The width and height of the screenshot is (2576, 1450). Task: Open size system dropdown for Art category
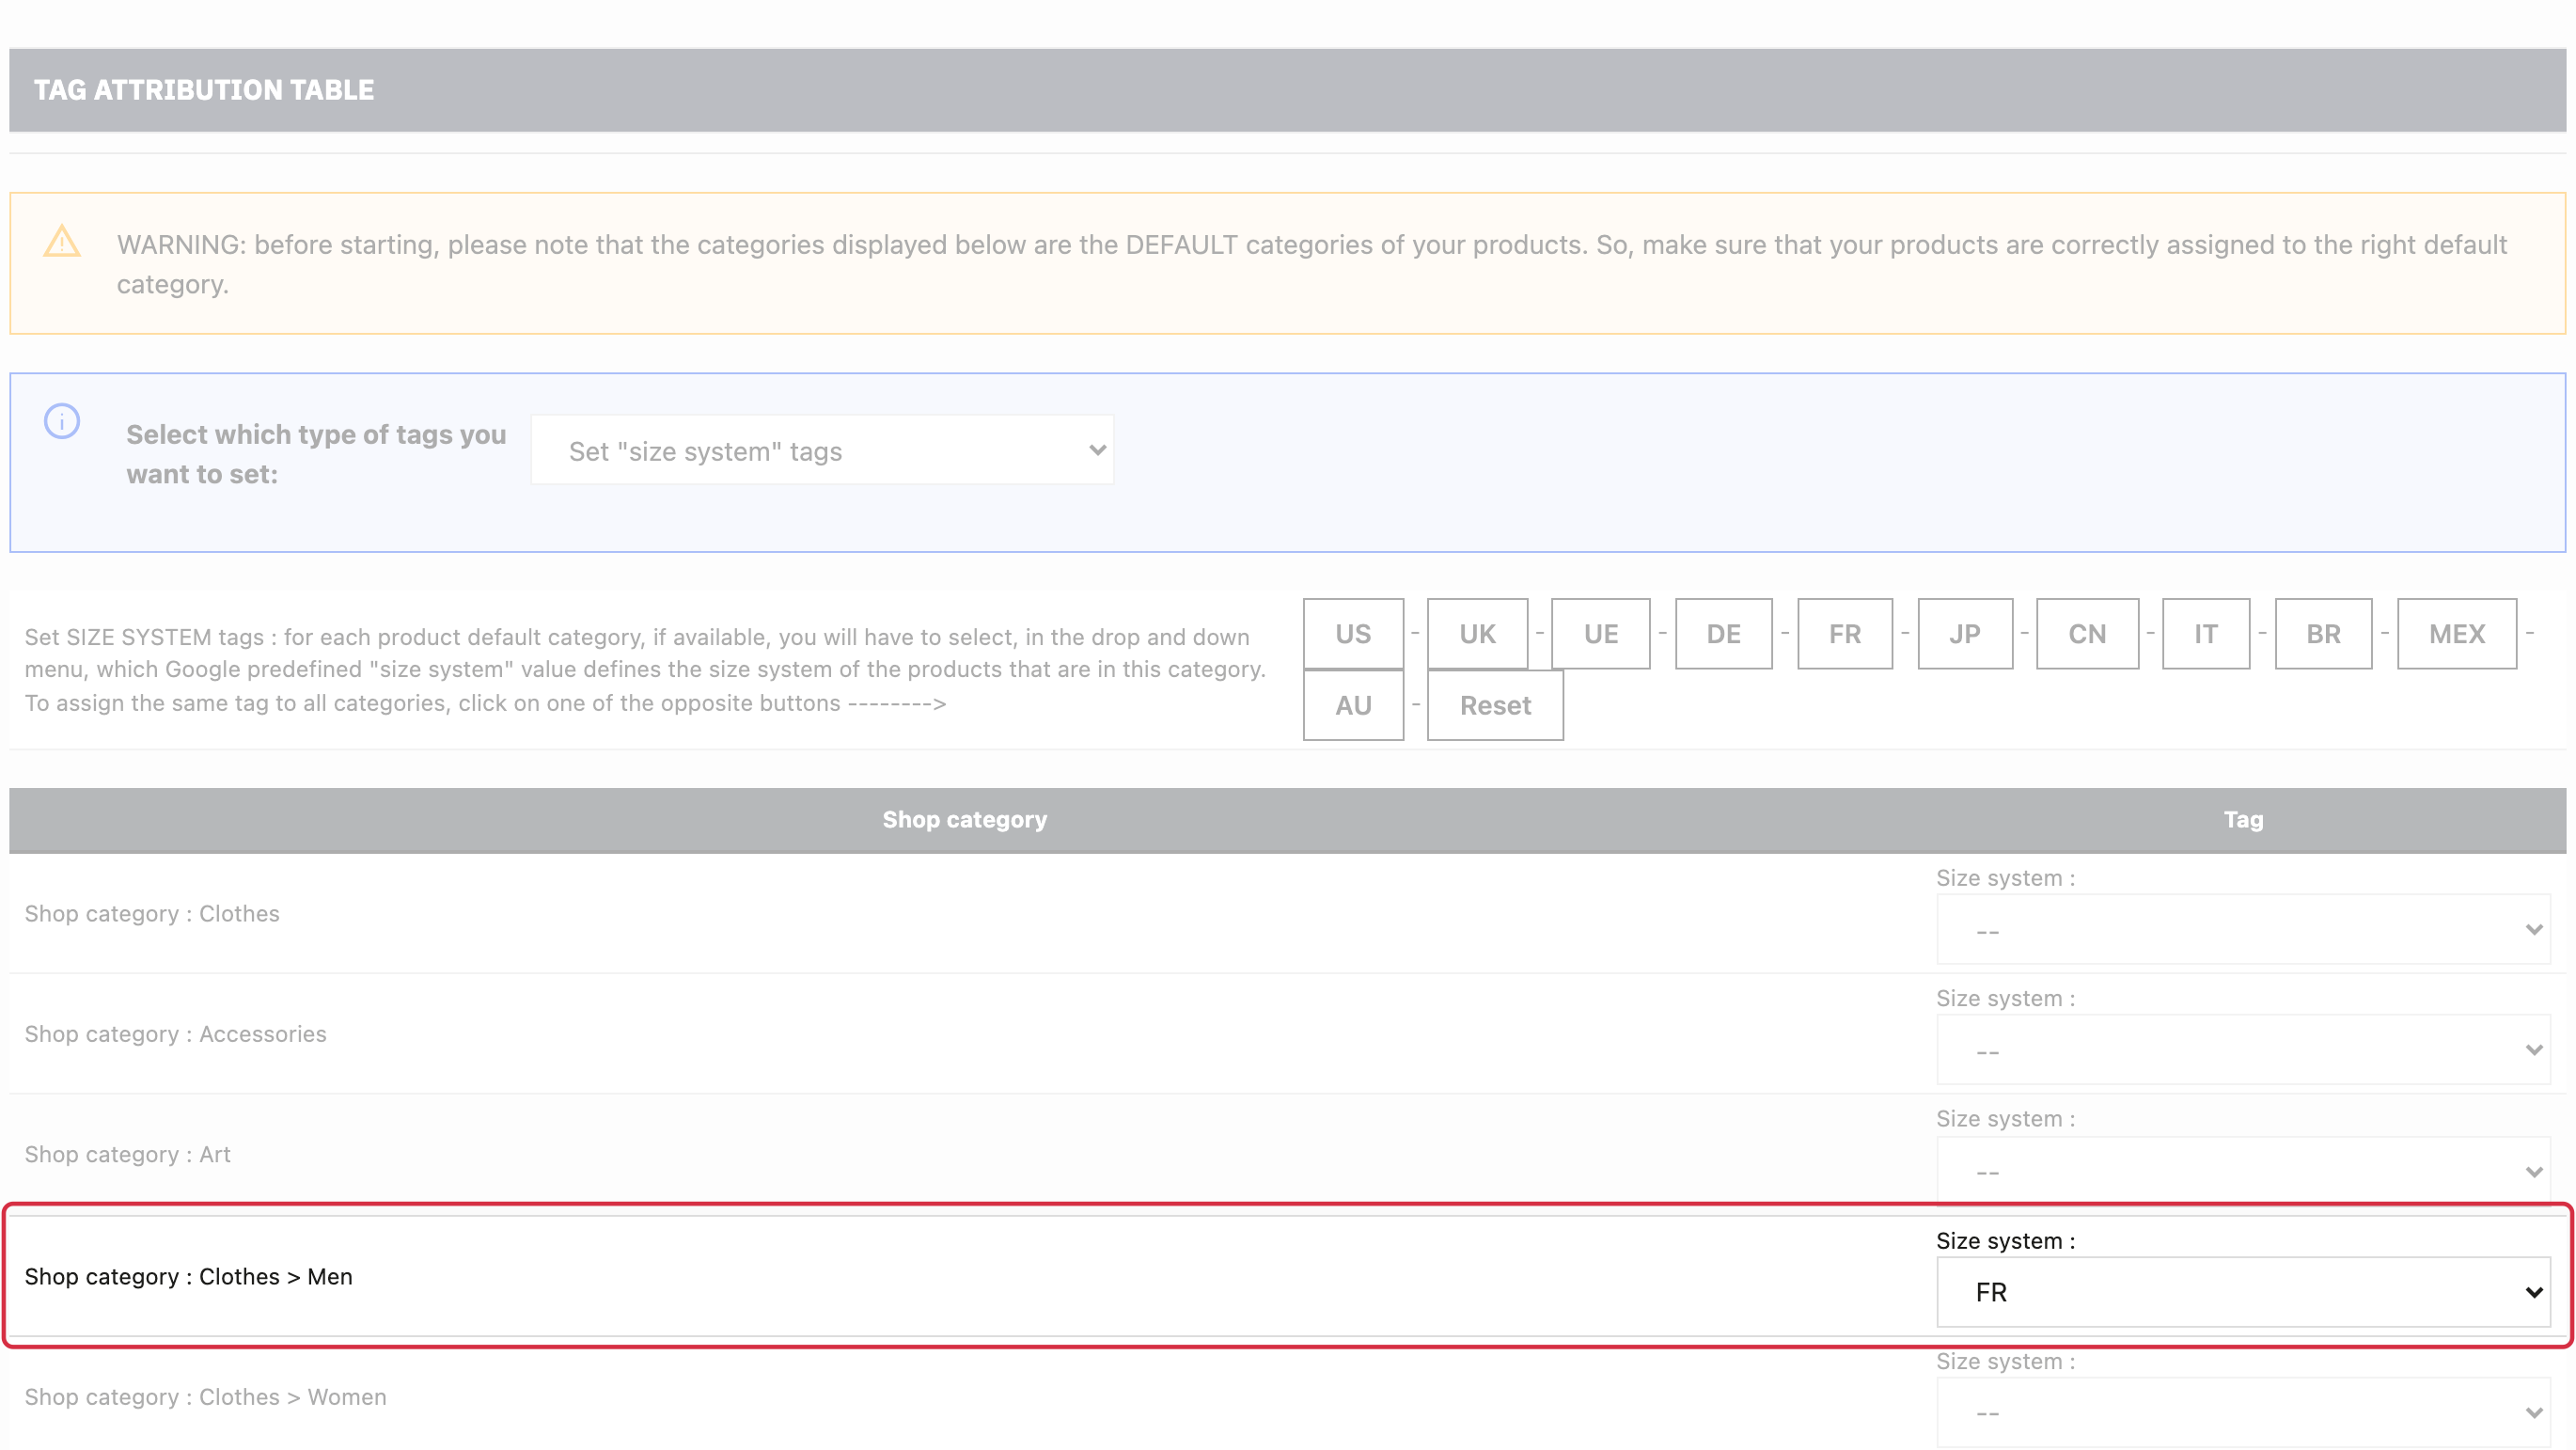(x=2243, y=1171)
